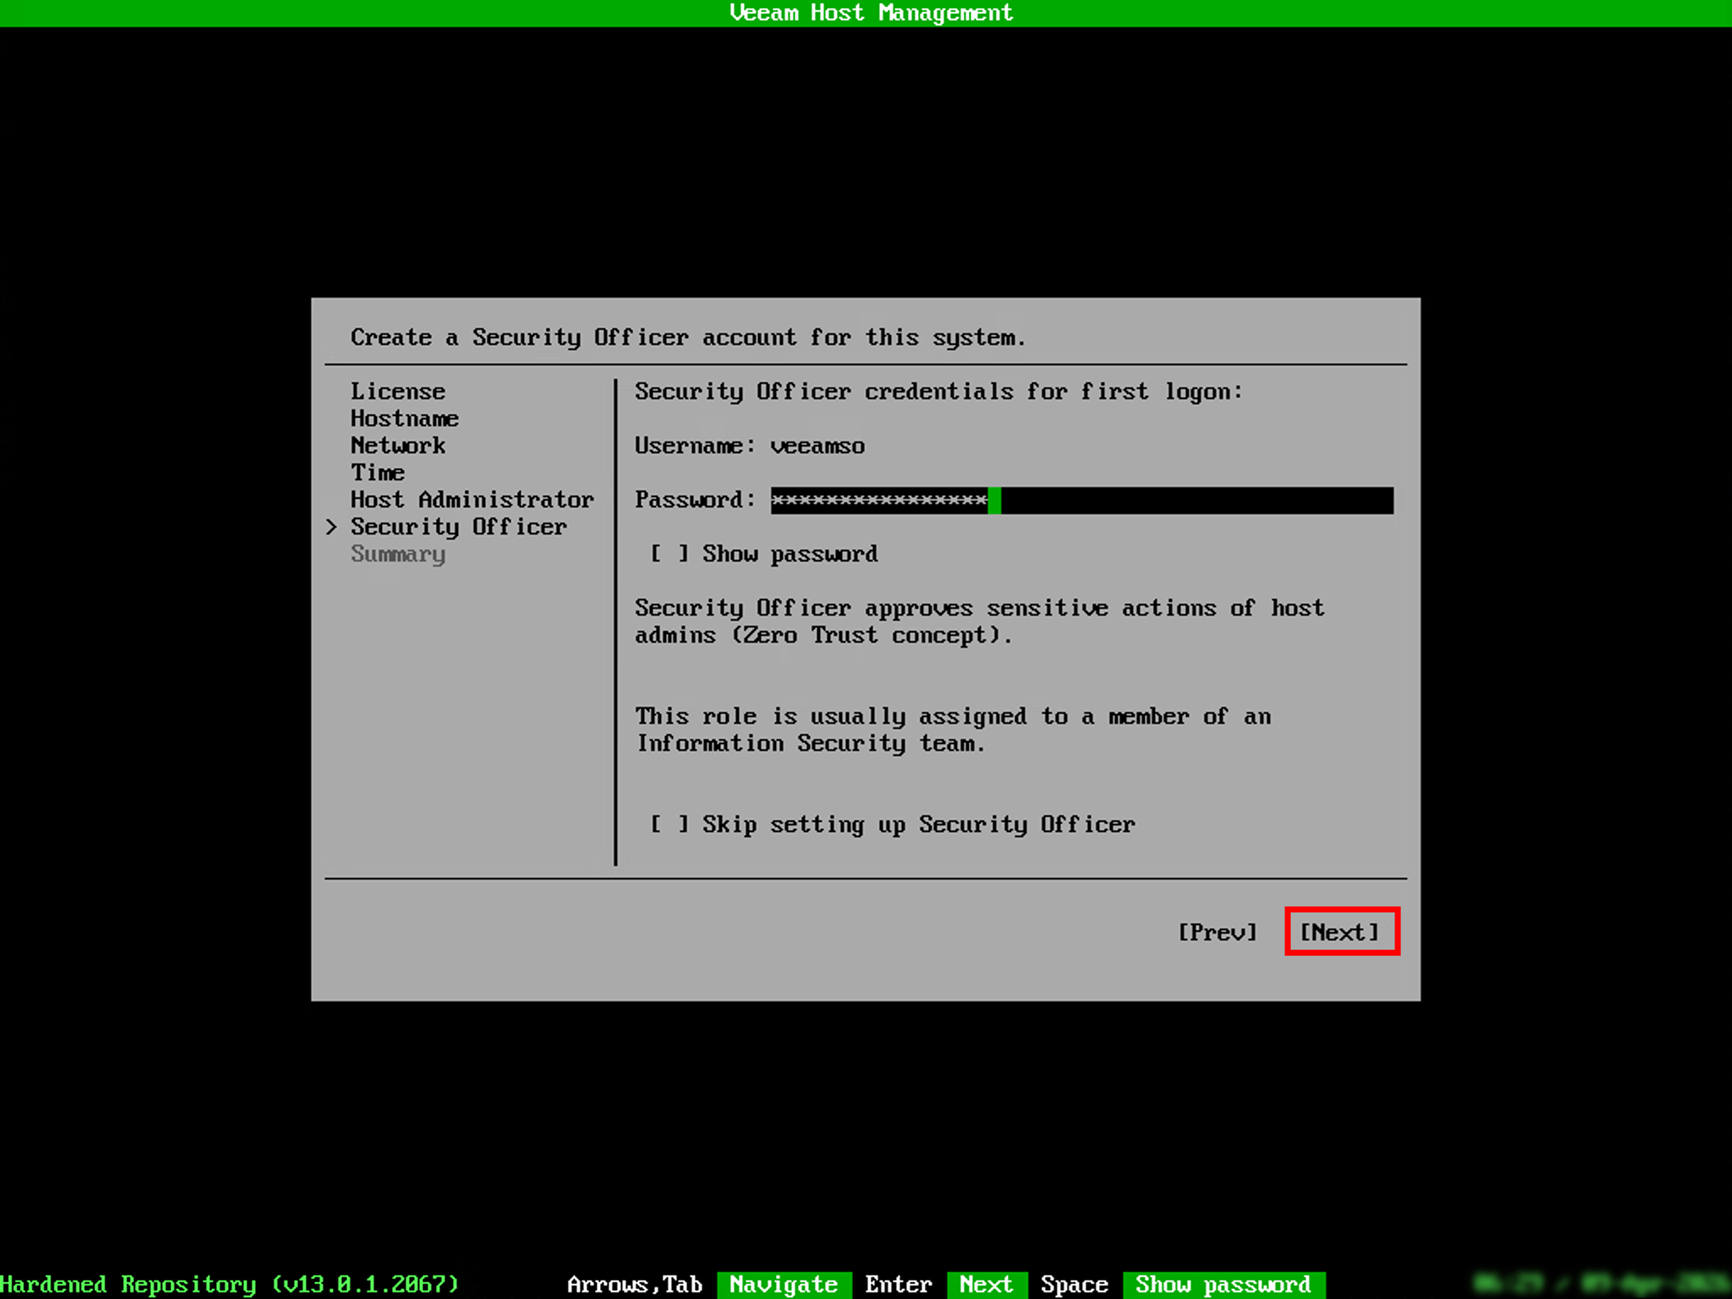
Task: Click the veeamso username text
Action: tap(817, 445)
